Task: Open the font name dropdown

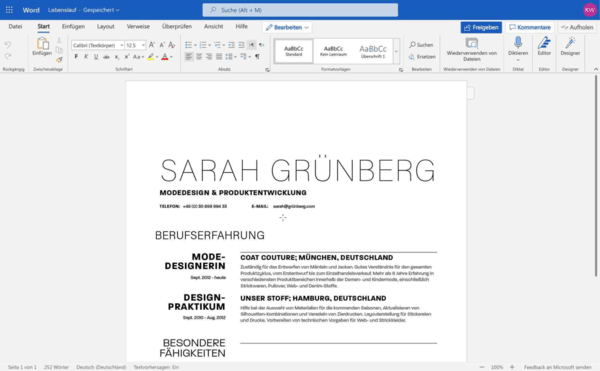Action: pyautogui.click(x=122, y=45)
